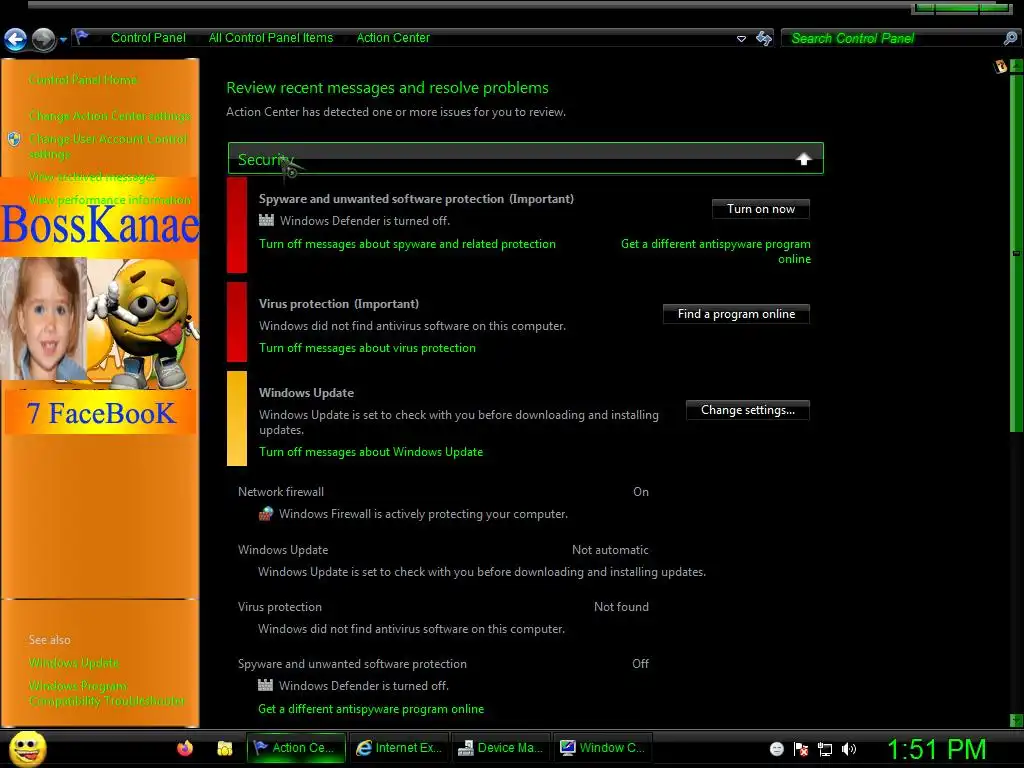Launch Firefox from the taskbar

tap(185, 748)
